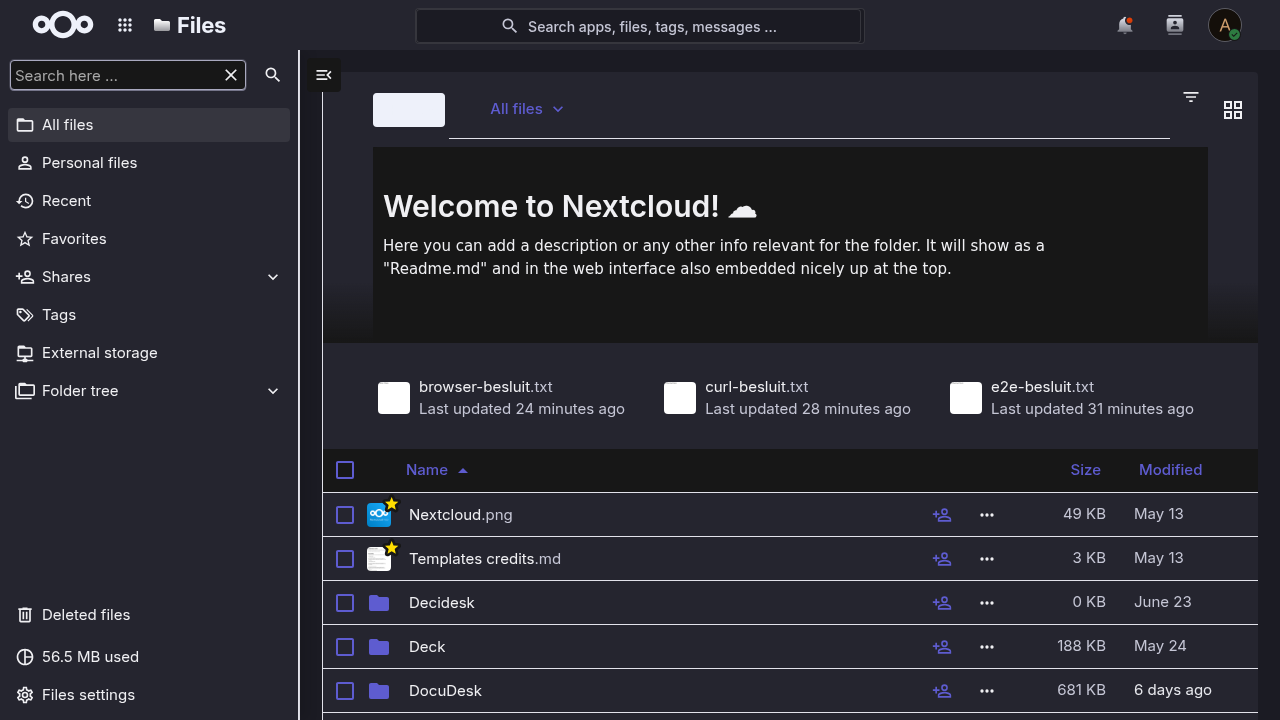Viewport: 1280px width, 720px height.
Task: Share the Decidesk folder
Action: [942, 603]
